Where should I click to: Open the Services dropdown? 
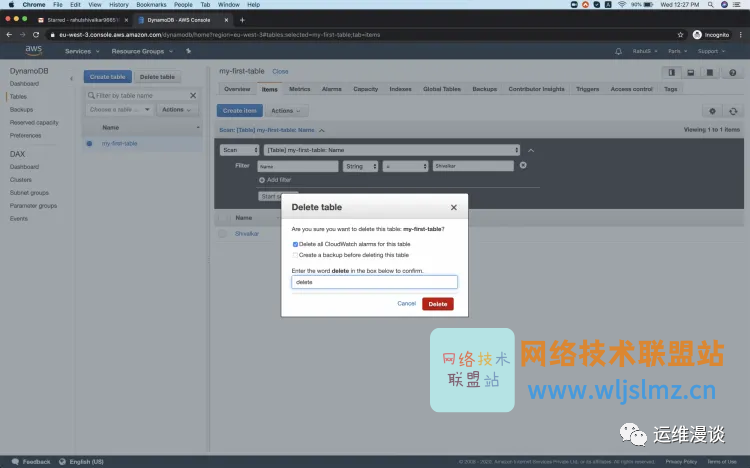click(x=82, y=51)
